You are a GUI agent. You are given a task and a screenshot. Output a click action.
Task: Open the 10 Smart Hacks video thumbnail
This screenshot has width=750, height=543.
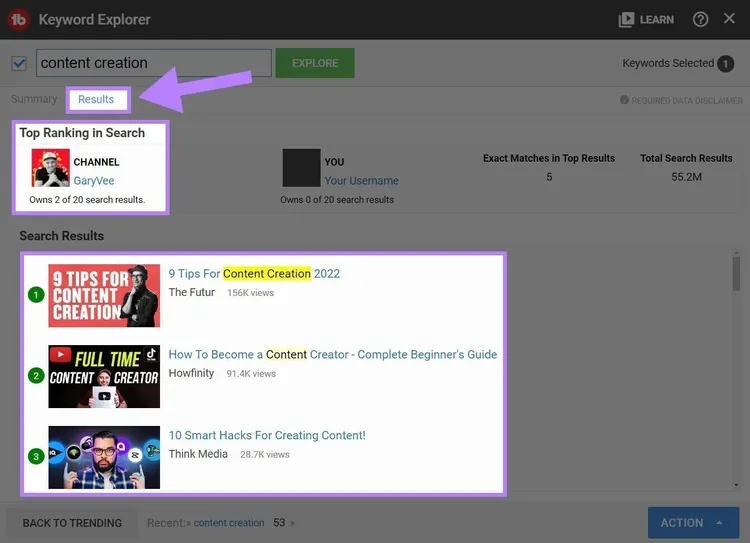click(104, 457)
